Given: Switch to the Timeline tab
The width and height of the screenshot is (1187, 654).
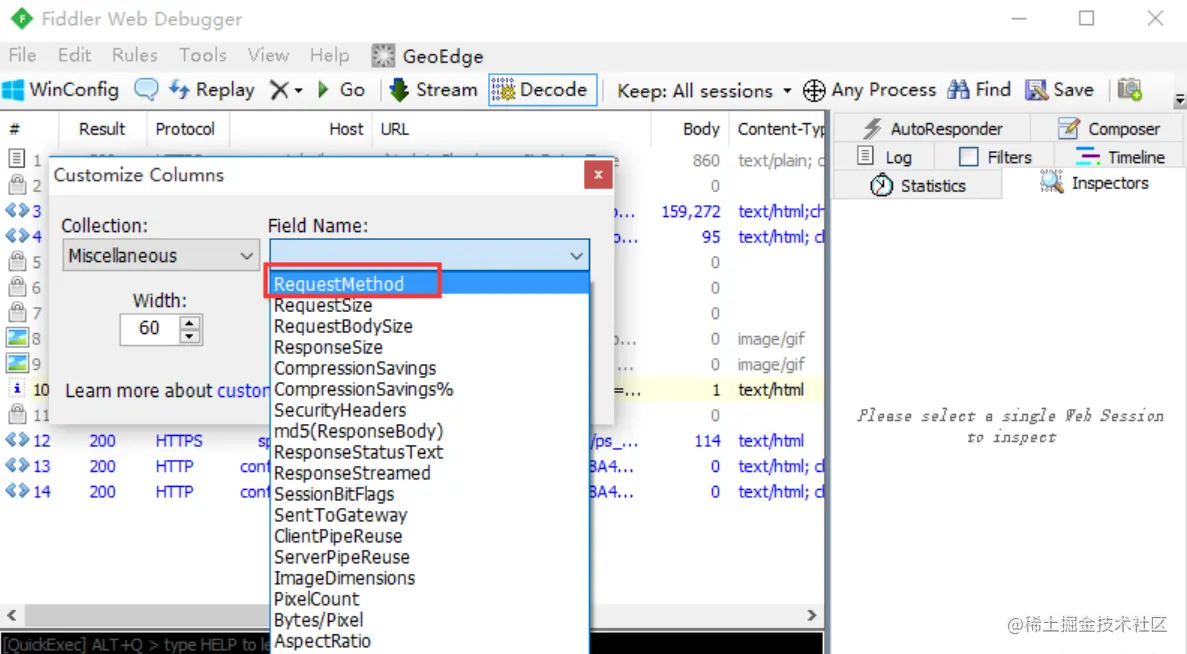Looking at the screenshot, I should [1120, 157].
